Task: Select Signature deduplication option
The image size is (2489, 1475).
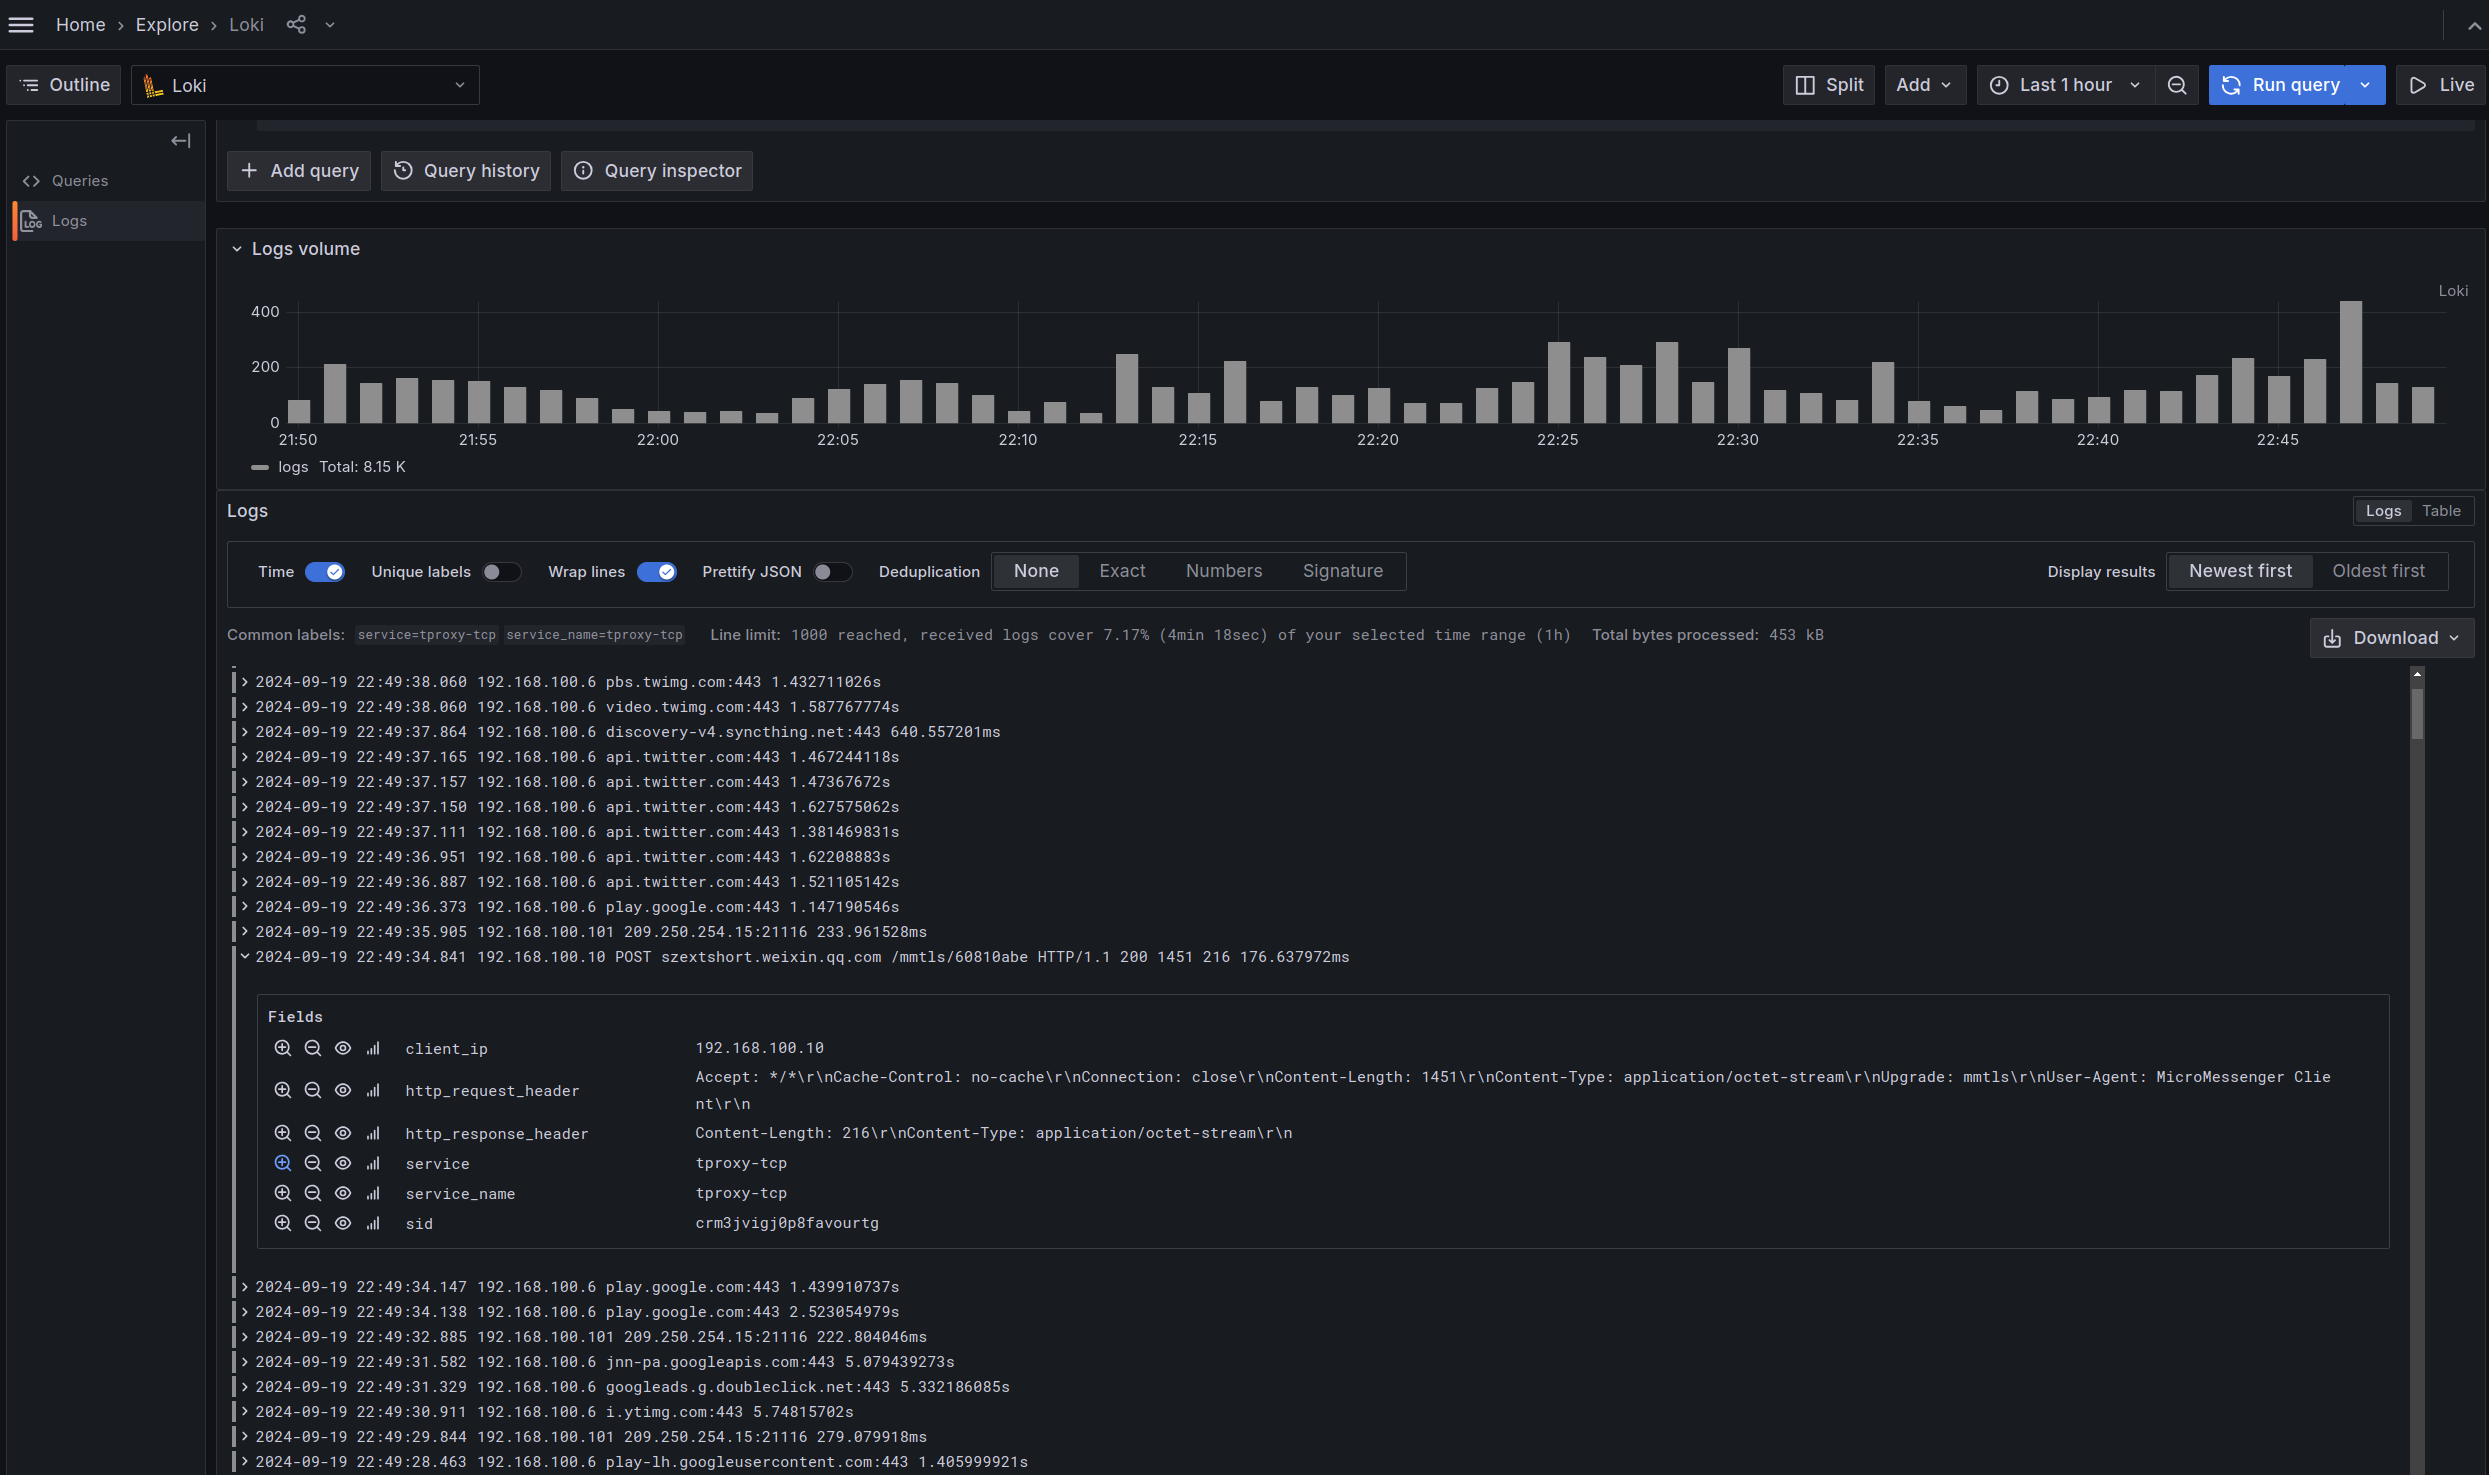Action: pos(1343,571)
